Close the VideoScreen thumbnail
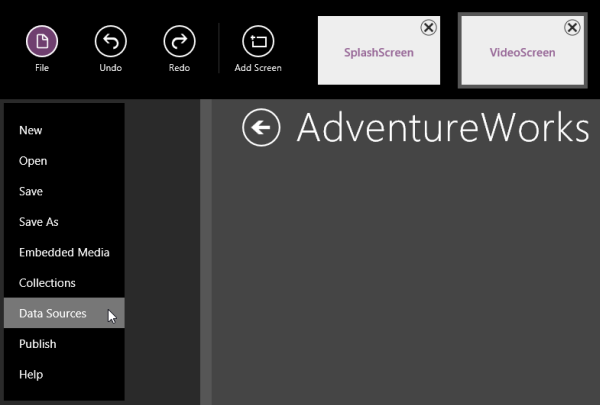 click(x=572, y=28)
